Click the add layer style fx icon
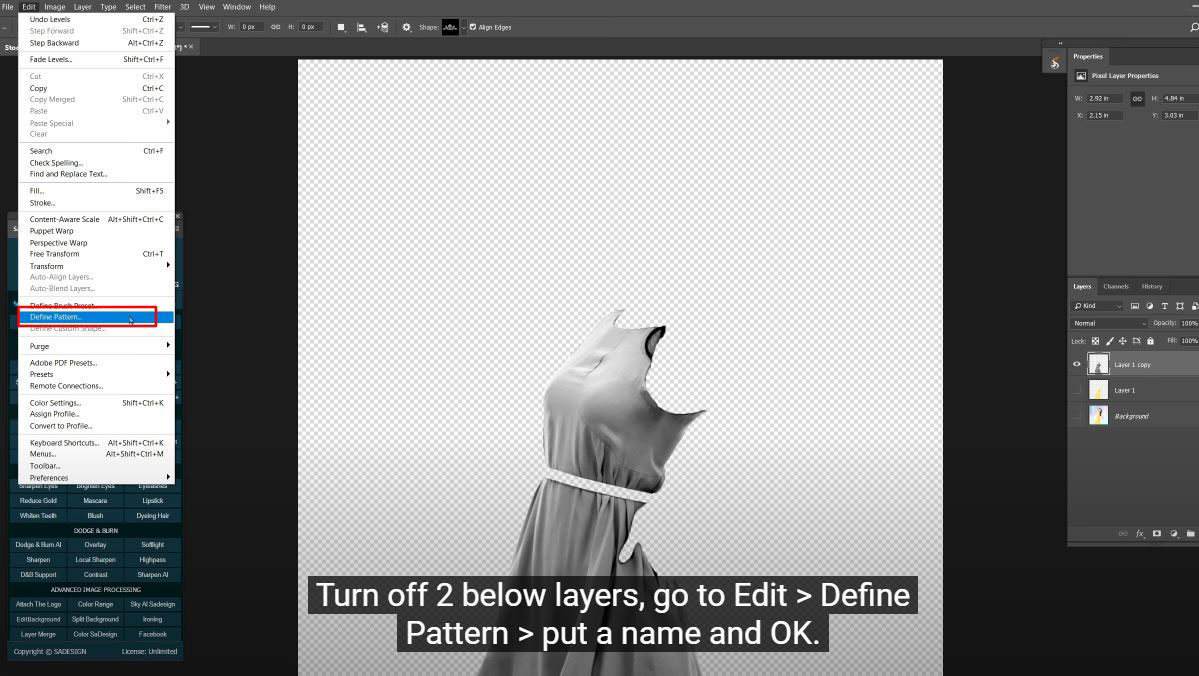Screen dimensions: 1199x676 click(1140, 534)
